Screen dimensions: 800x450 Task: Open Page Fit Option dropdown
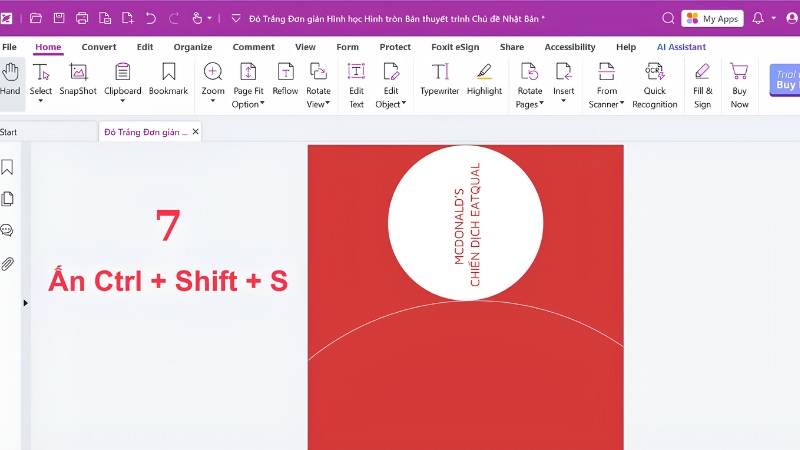point(248,86)
